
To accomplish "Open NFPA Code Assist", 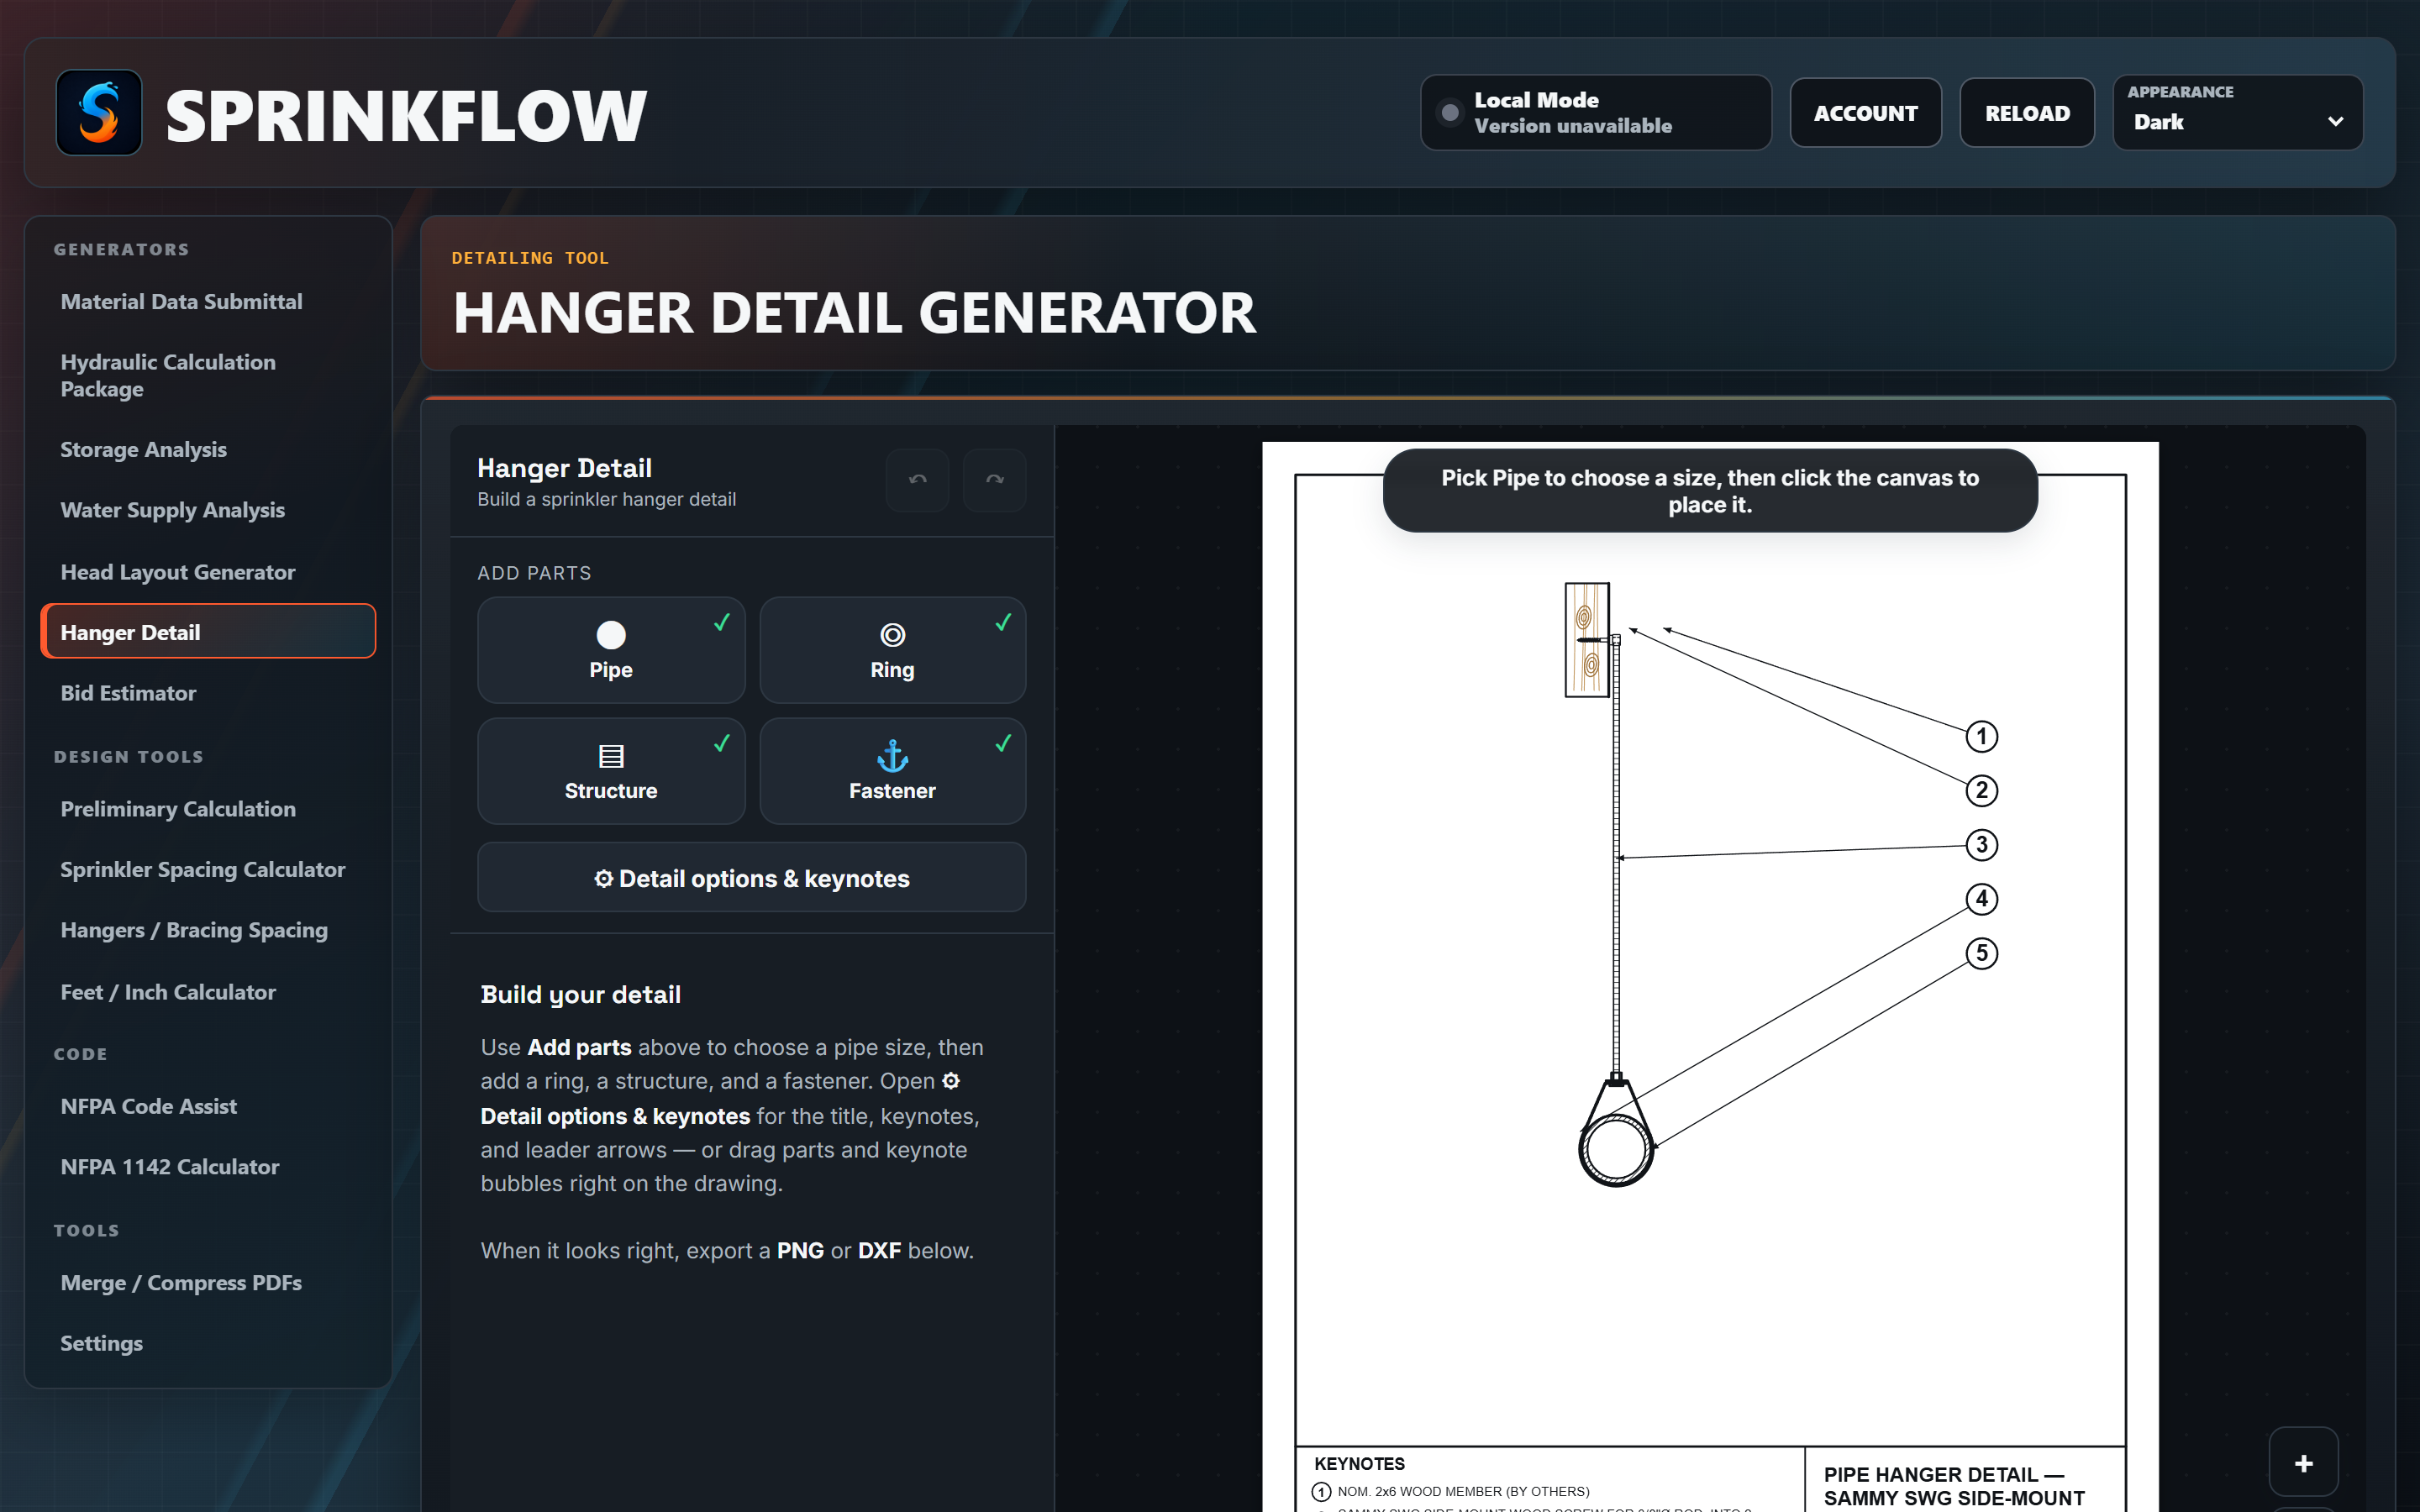I will click(208, 1106).
